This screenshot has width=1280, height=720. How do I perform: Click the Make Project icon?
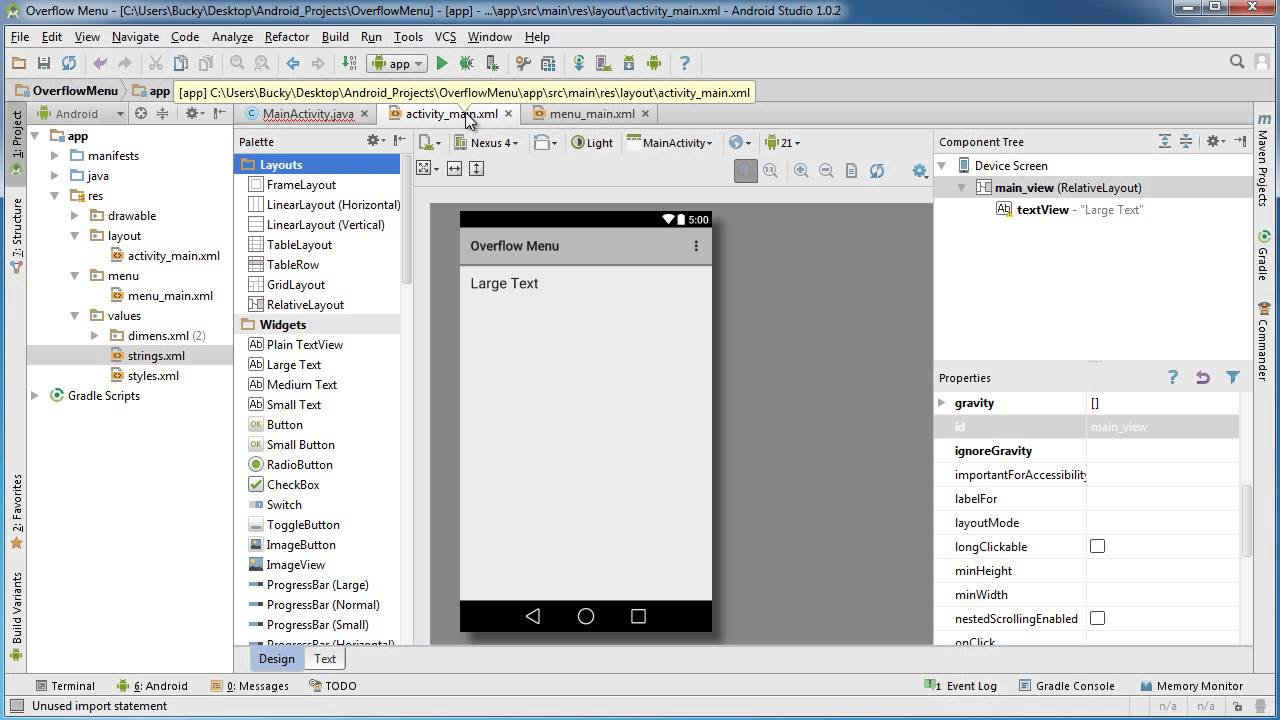pyautogui.click(x=349, y=63)
